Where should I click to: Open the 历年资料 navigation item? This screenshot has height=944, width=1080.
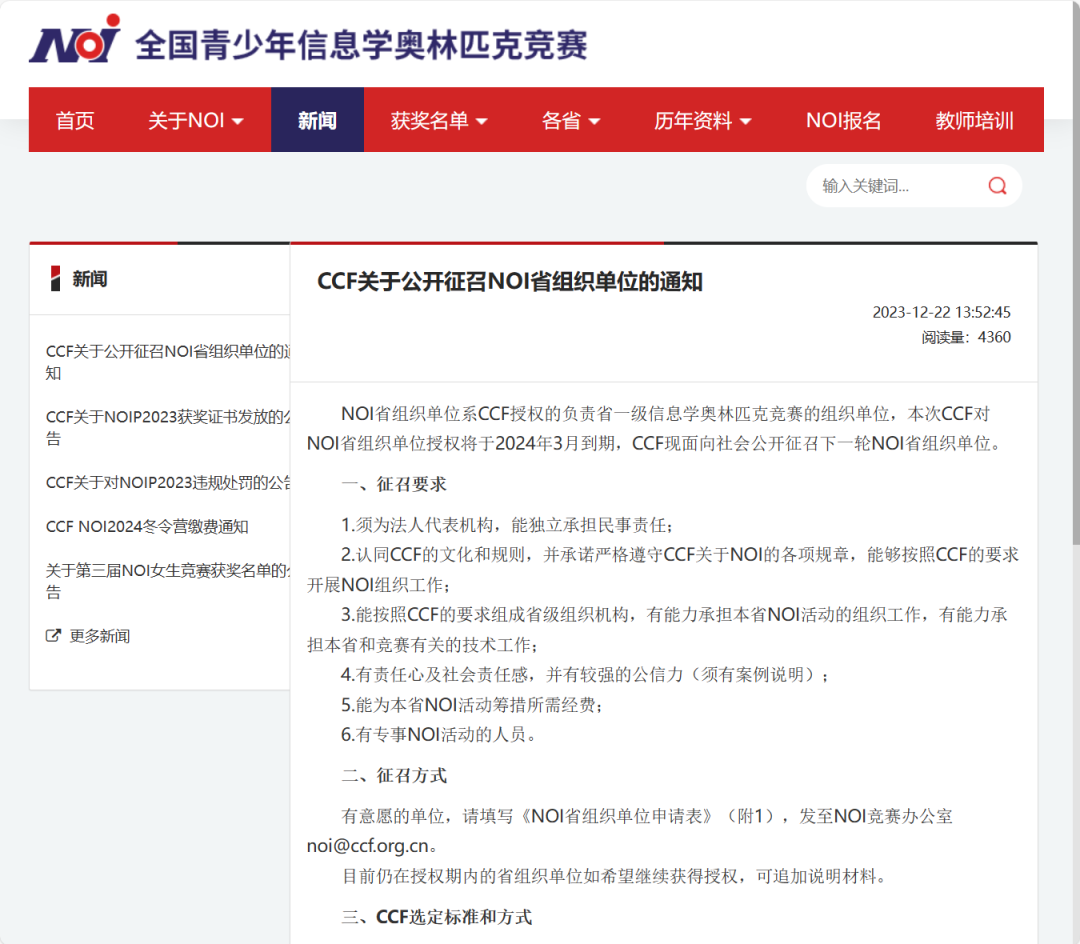(693, 120)
